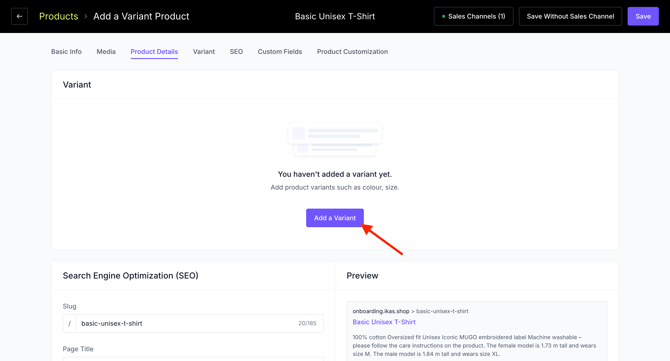Click the 20/185 character counter

click(x=307, y=323)
